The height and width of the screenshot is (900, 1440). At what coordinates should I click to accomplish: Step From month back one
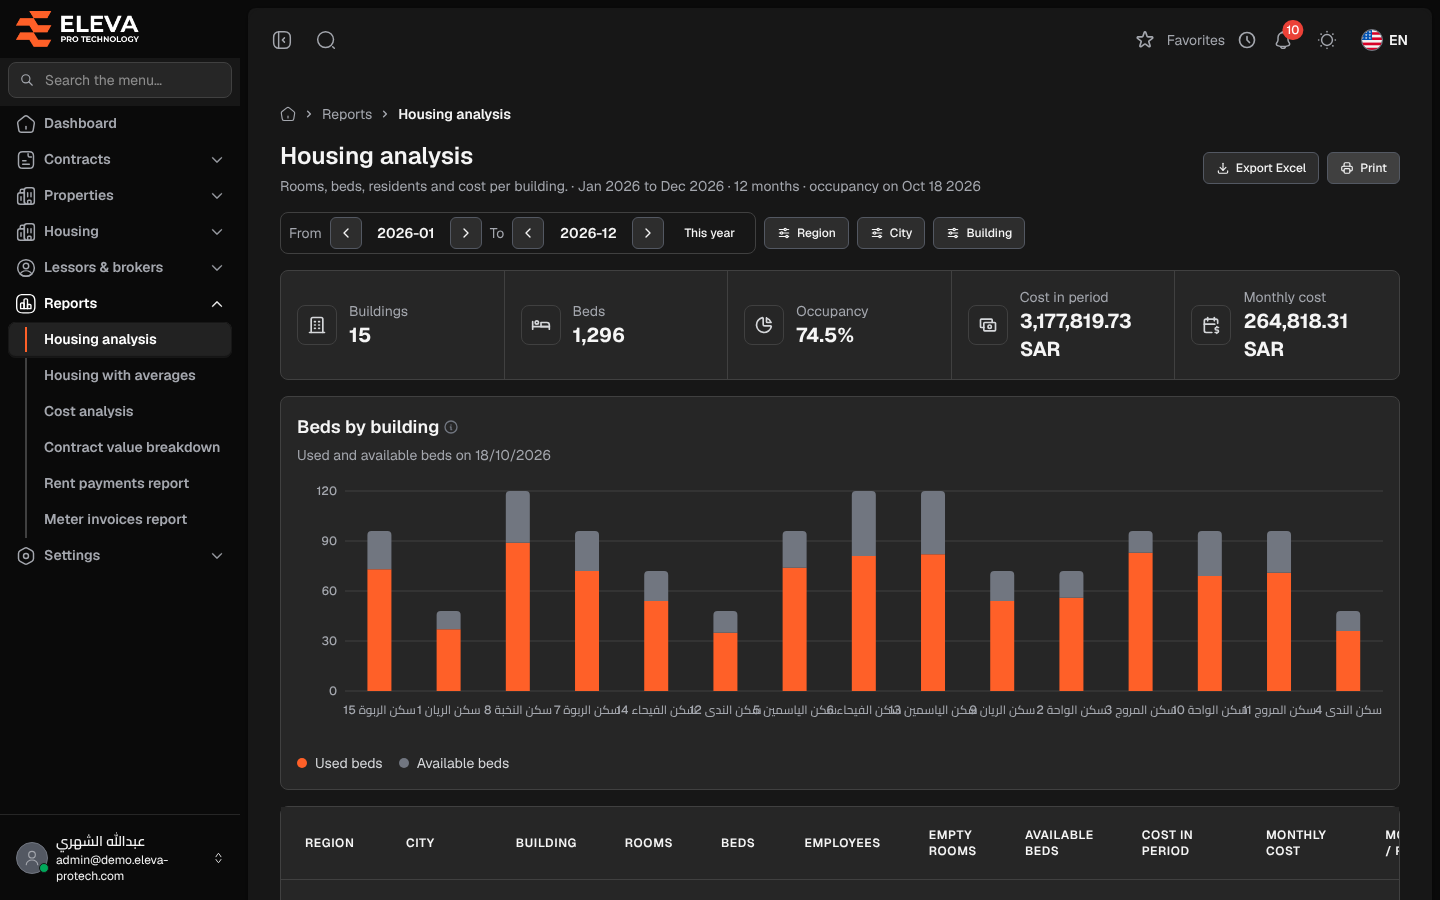point(346,233)
